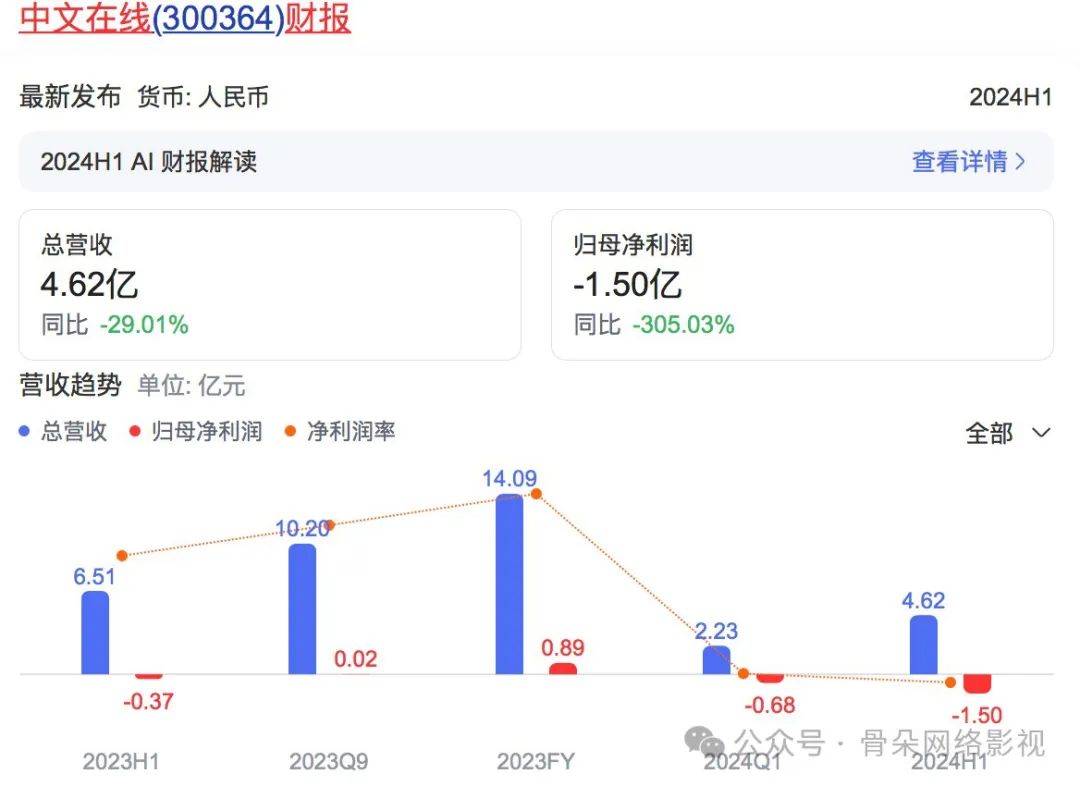
Task: Select the 2023FY axis label
Action: 535,762
